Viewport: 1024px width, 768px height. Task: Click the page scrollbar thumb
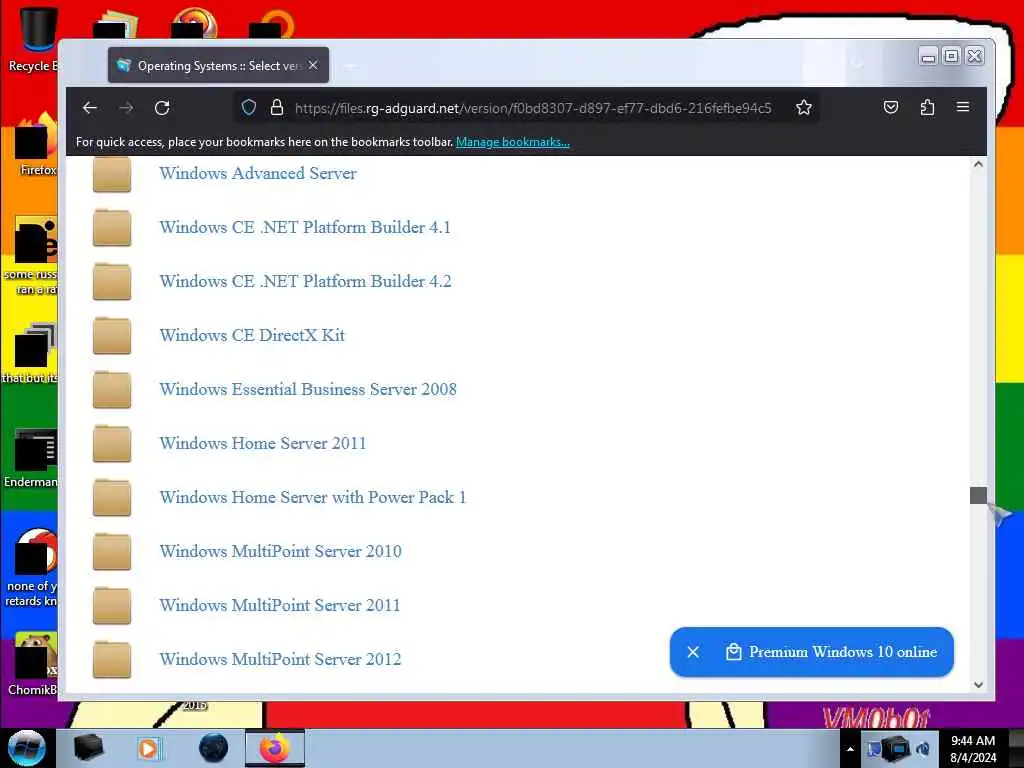[978, 496]
